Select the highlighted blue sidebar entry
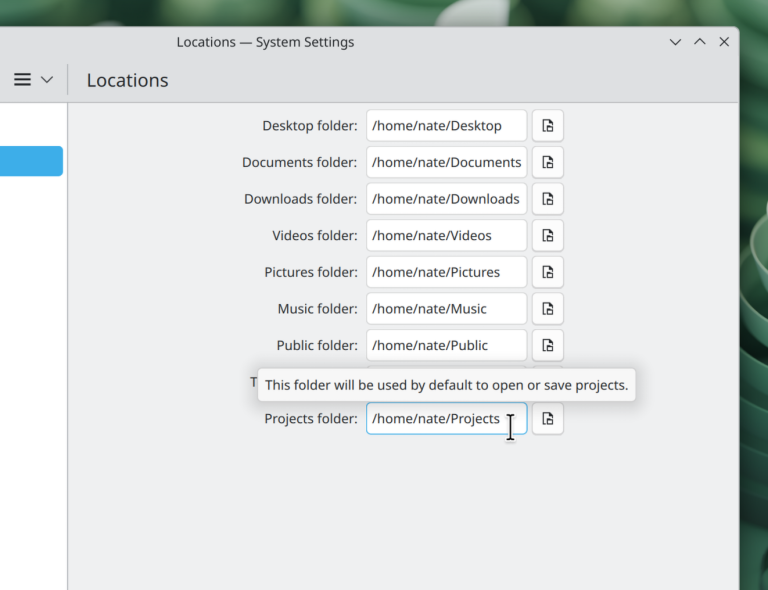 31,161
